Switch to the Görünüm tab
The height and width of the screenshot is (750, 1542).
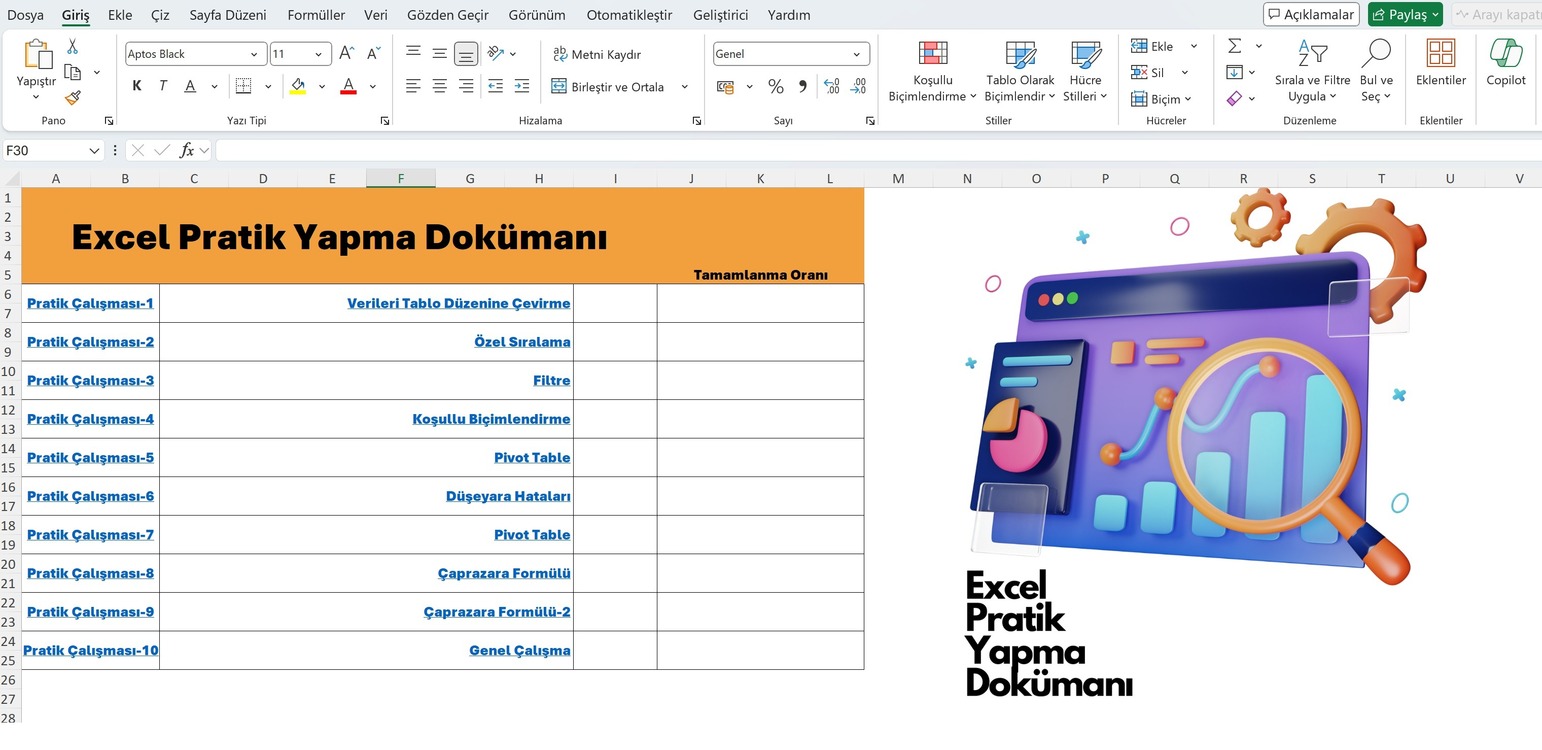[x=537, y=15]
